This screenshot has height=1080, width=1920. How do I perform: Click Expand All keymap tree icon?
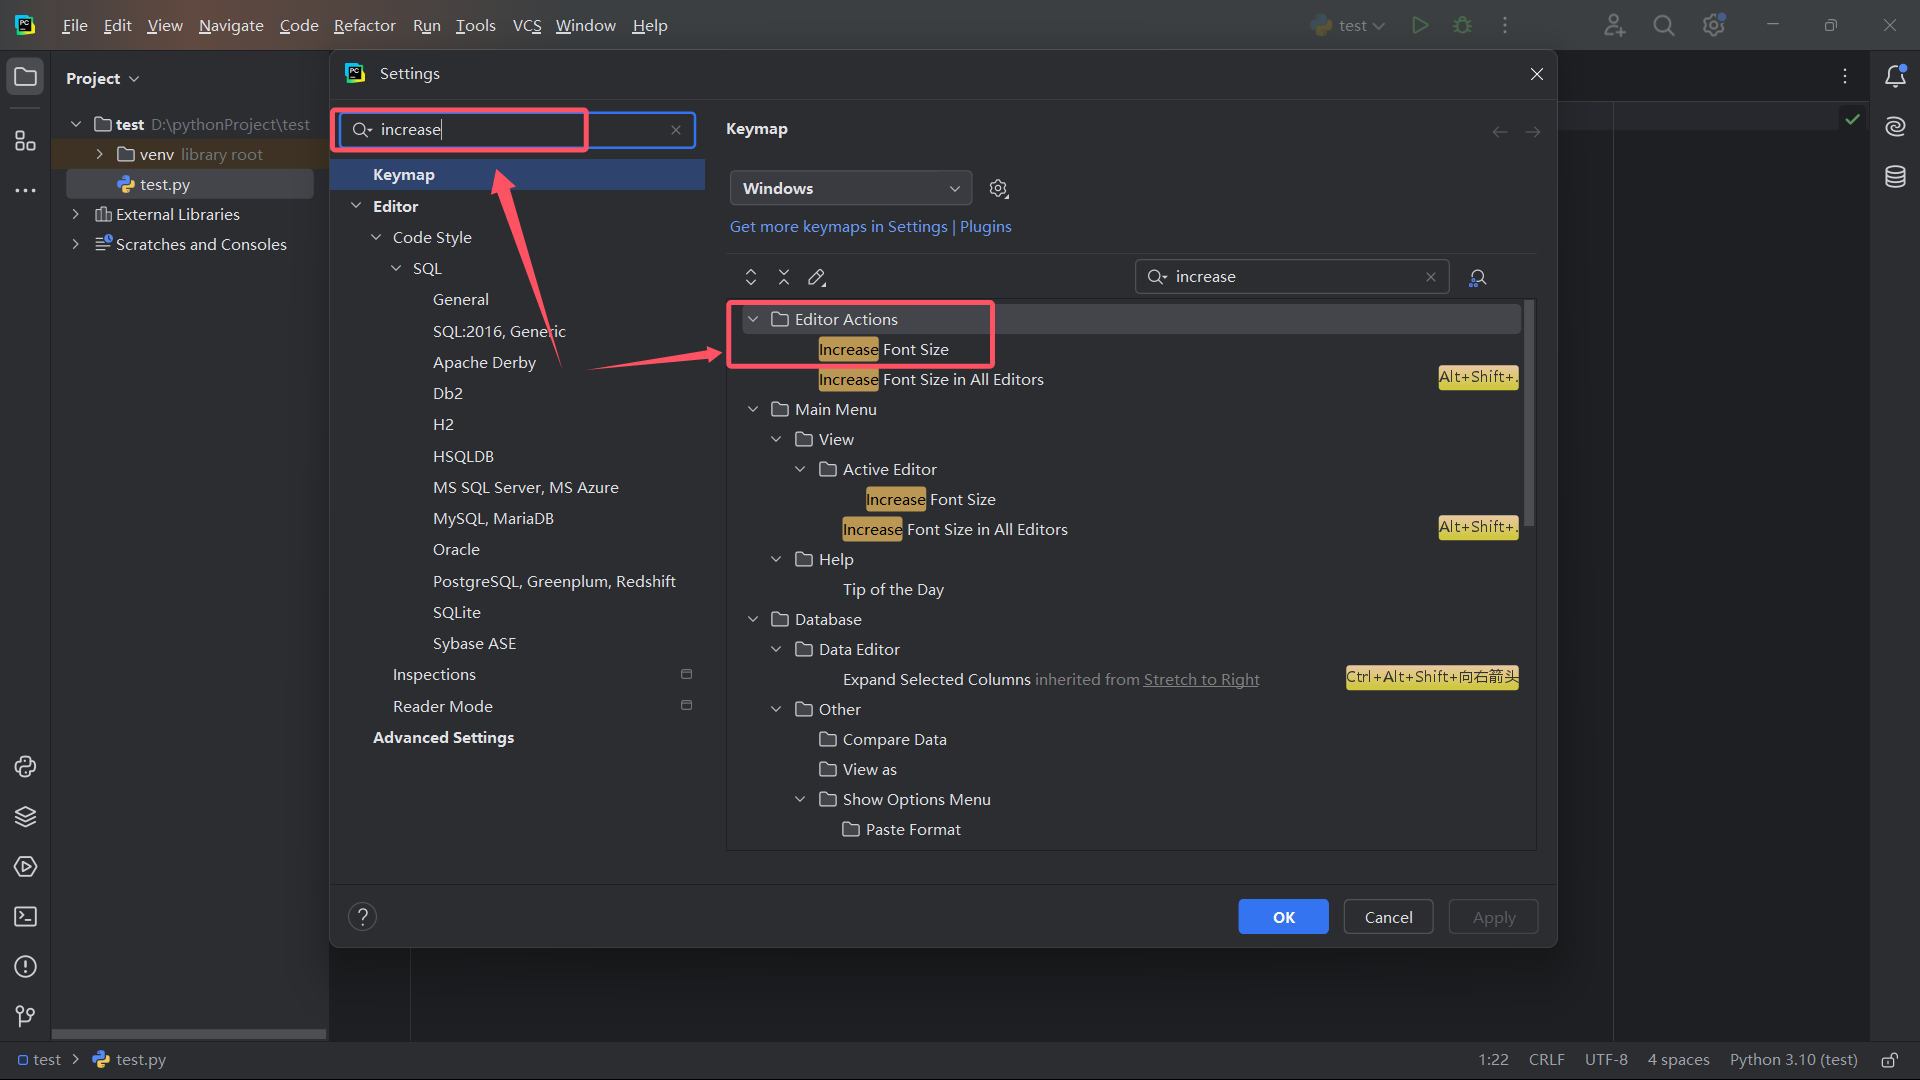pyautogui.click(x=751, y=278)
